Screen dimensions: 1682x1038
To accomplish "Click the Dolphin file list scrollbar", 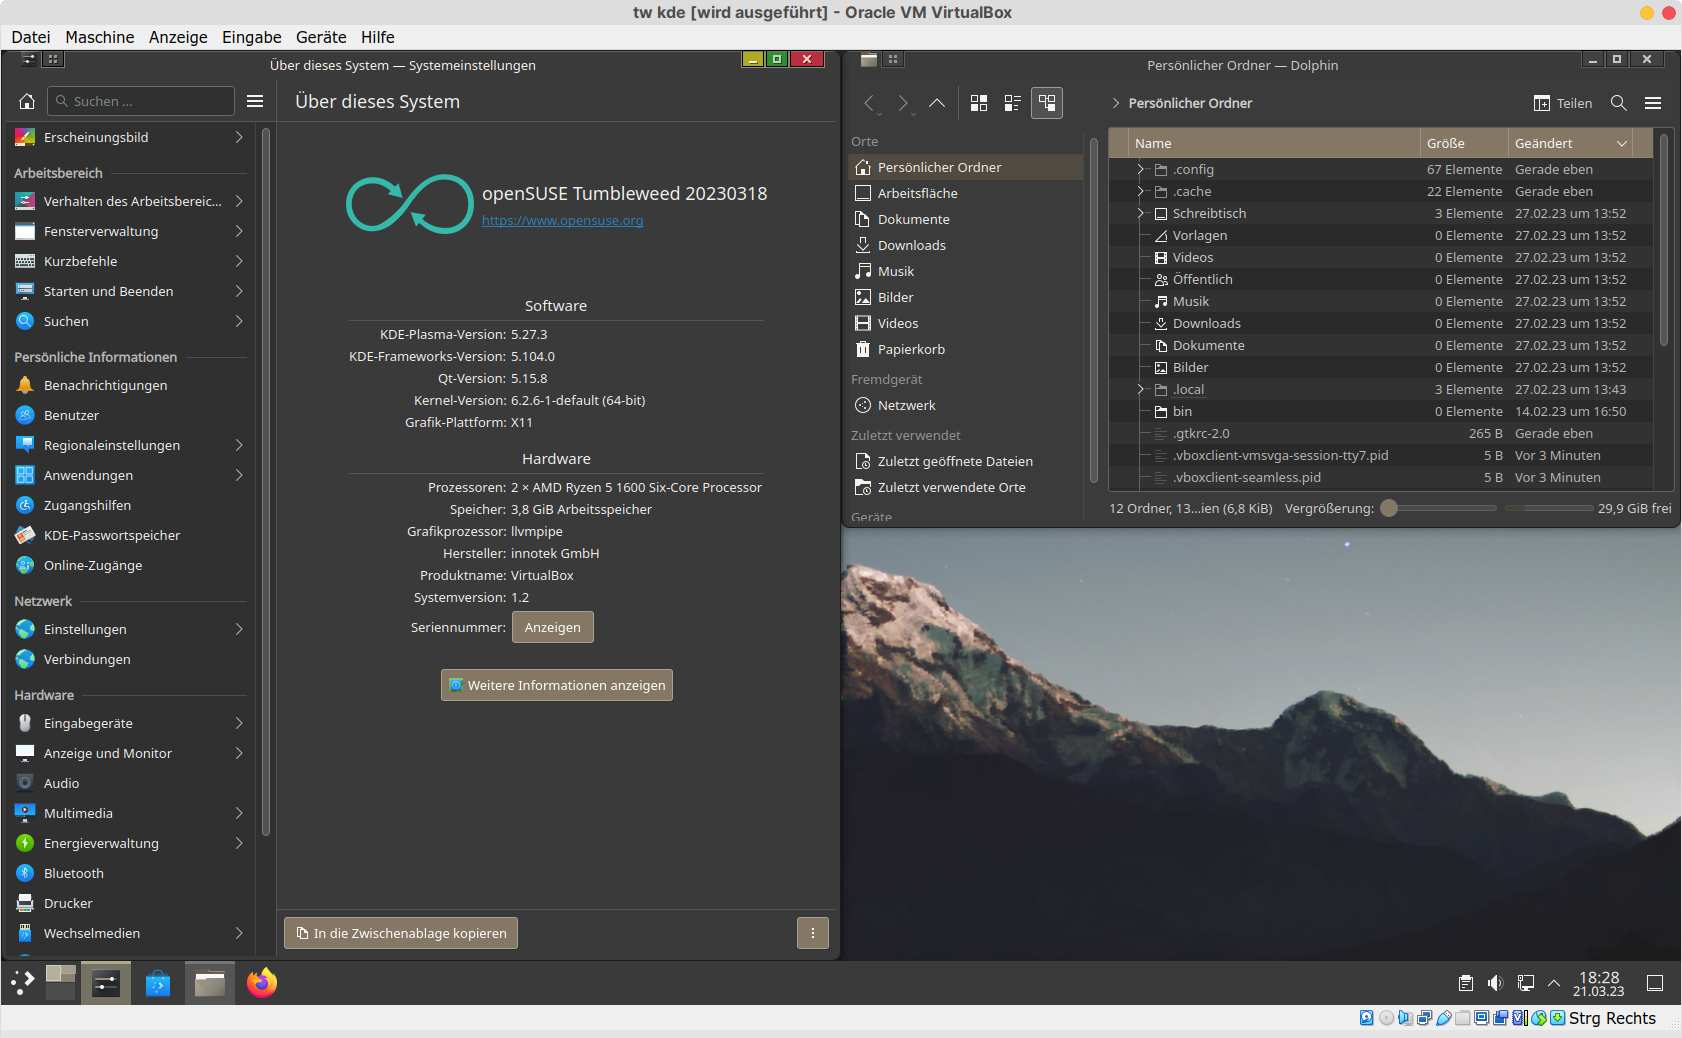I will tap(1664, 240).
